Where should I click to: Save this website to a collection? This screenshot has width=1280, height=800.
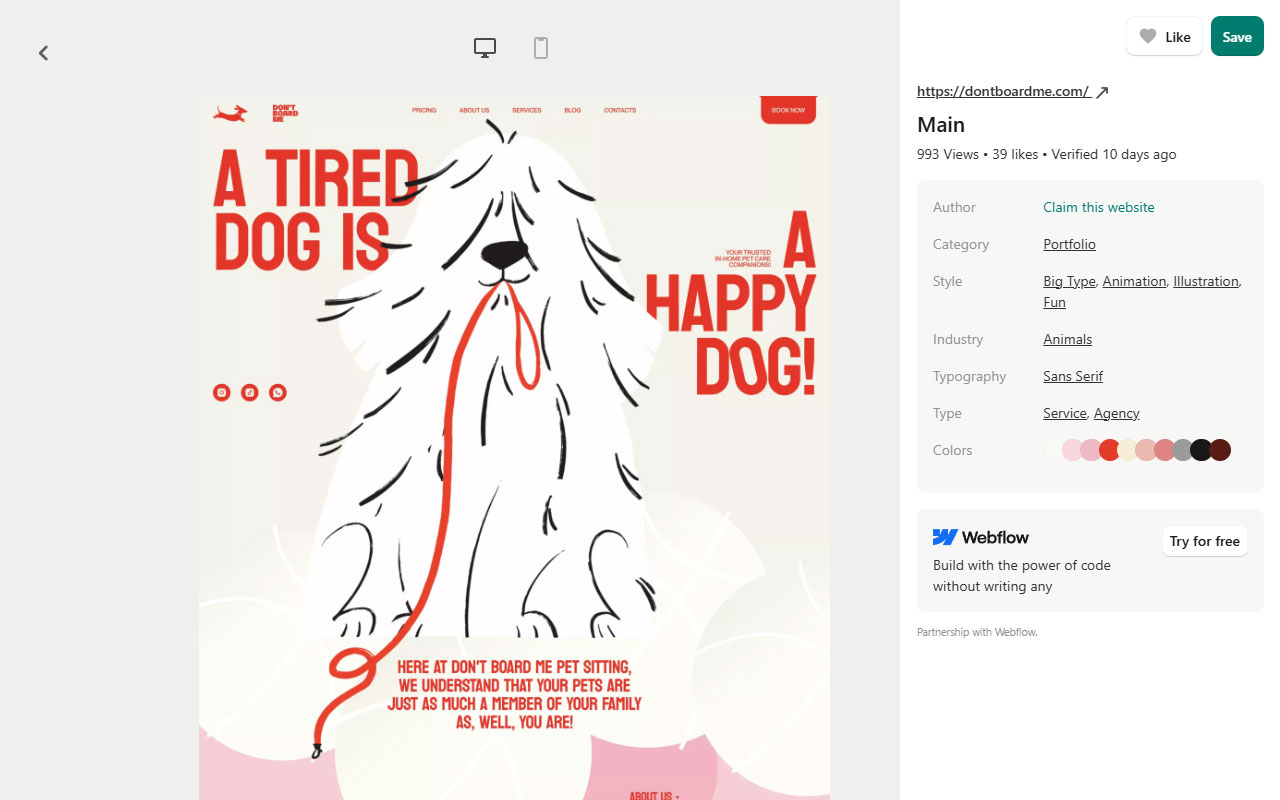(1237, 37)
